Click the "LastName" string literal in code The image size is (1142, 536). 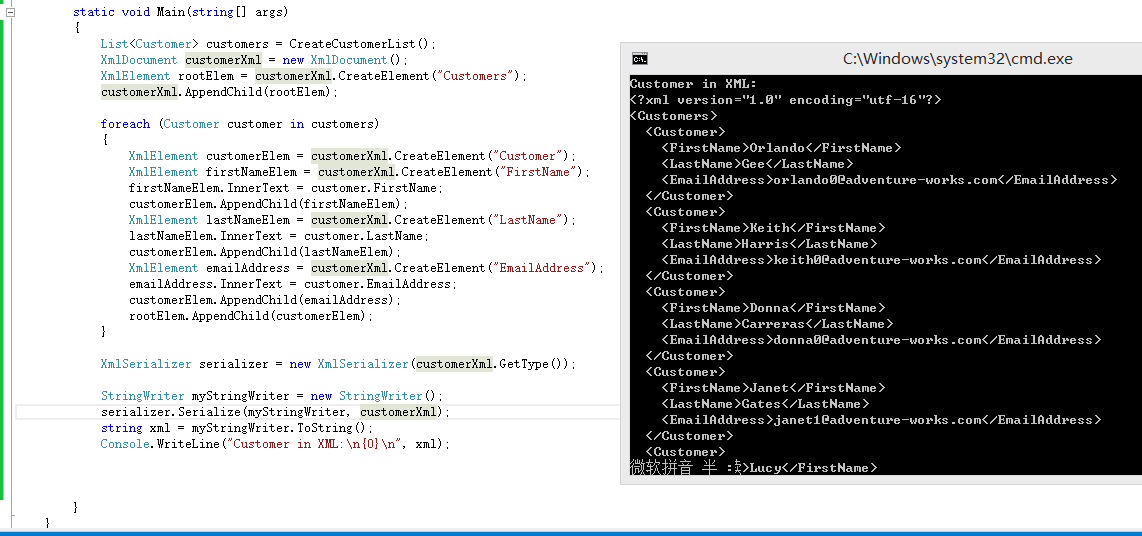pos(528,220)
